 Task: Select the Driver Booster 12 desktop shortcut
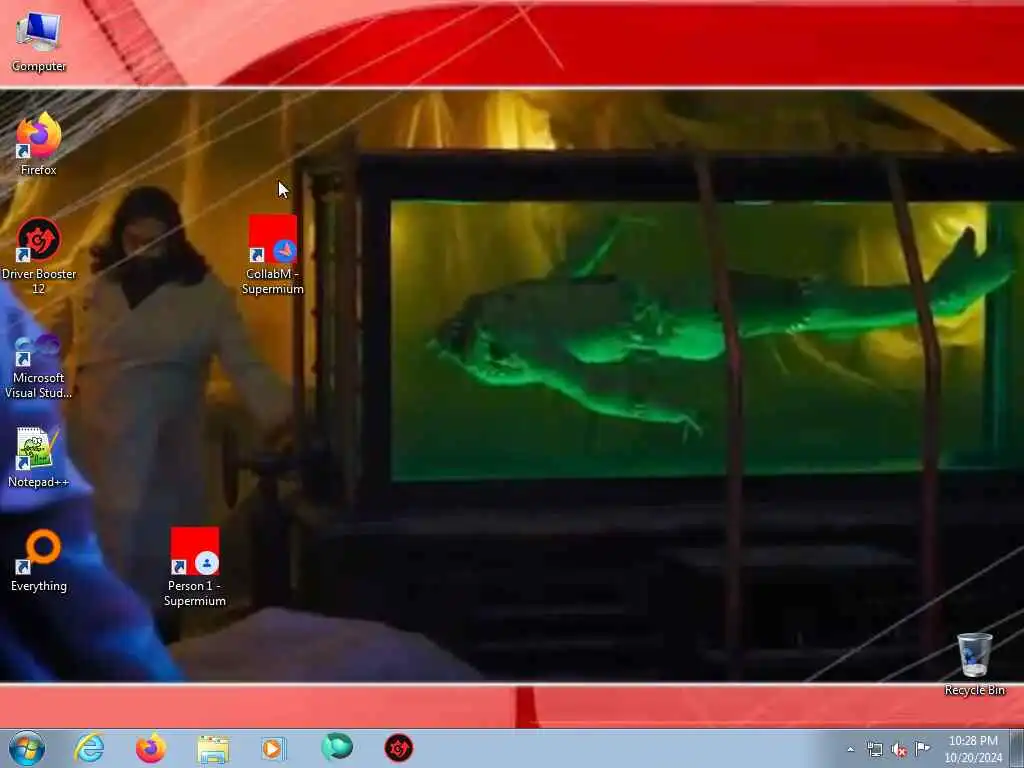click(39, 255)
